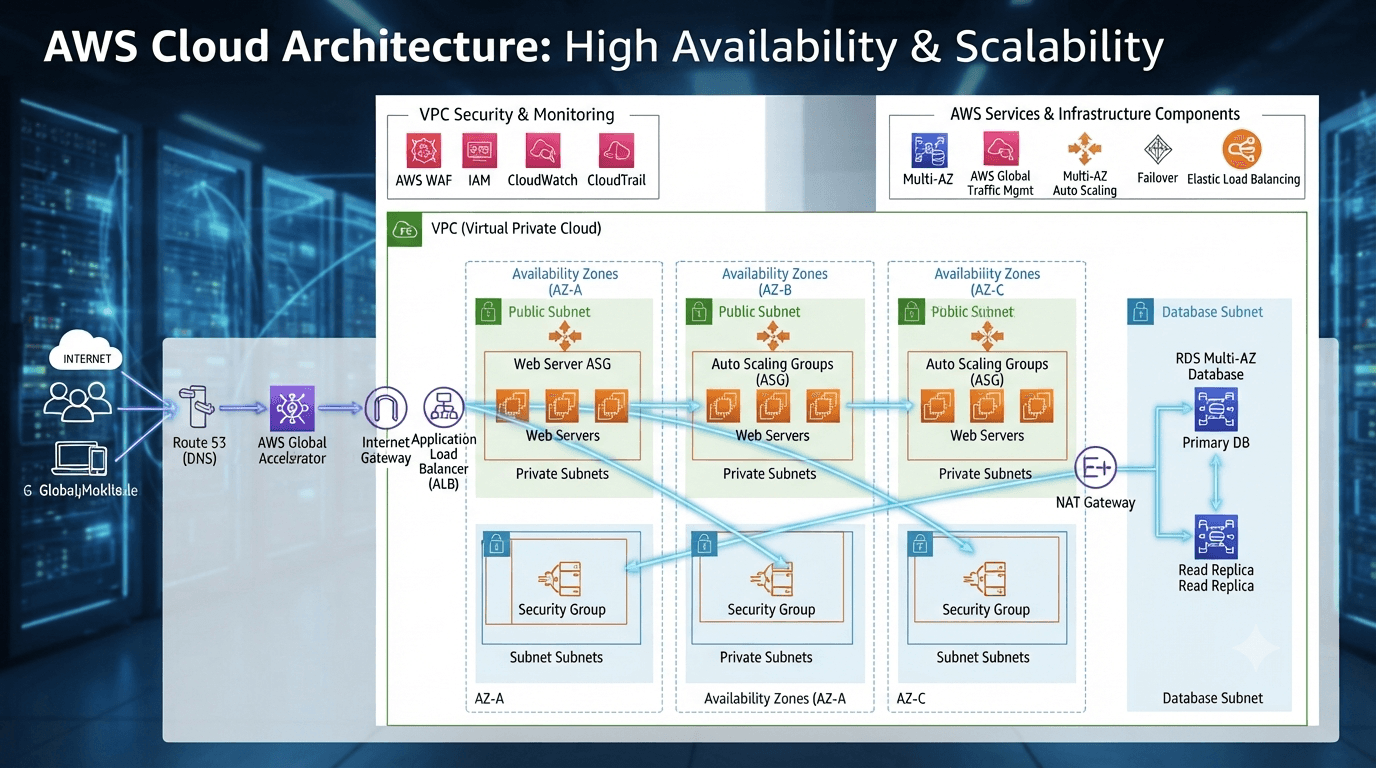Select the "VPC (Virtual Private Cloud)" label
The image size is (1376, 768).
pos(516,228)
